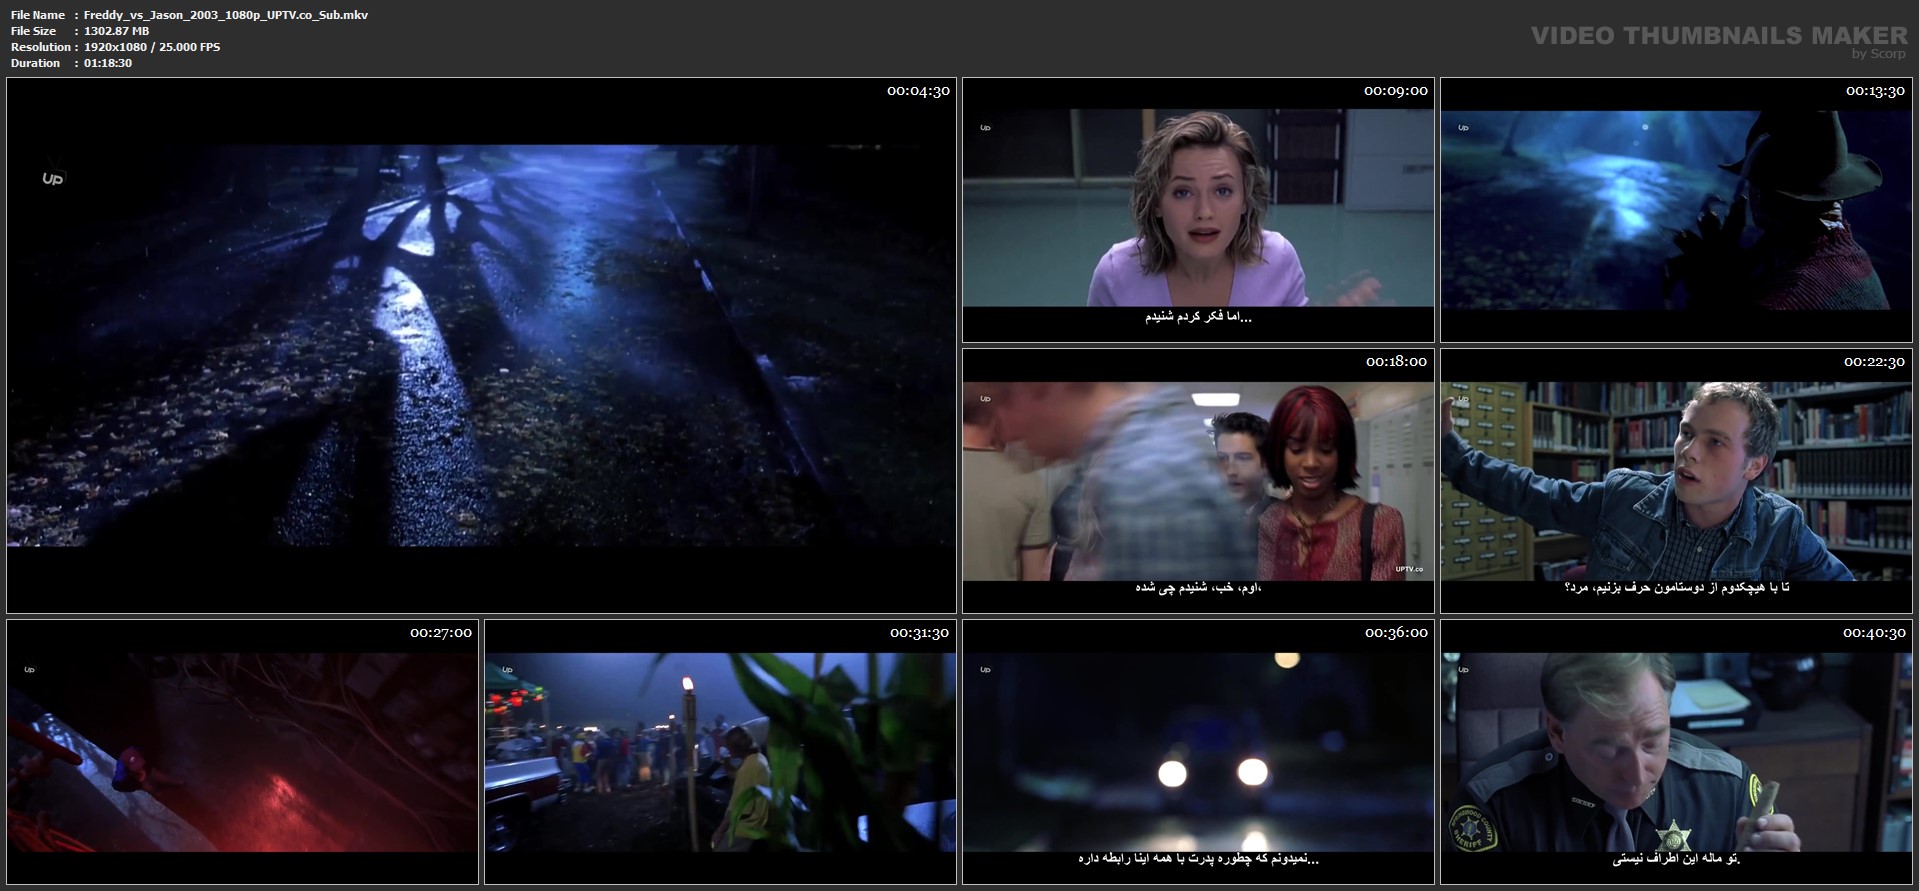The height and width of the screenshot is (891, 1919).
Task: Open the large wet road thumbnail
Action: pyautogui.click(x=481, y=345)
